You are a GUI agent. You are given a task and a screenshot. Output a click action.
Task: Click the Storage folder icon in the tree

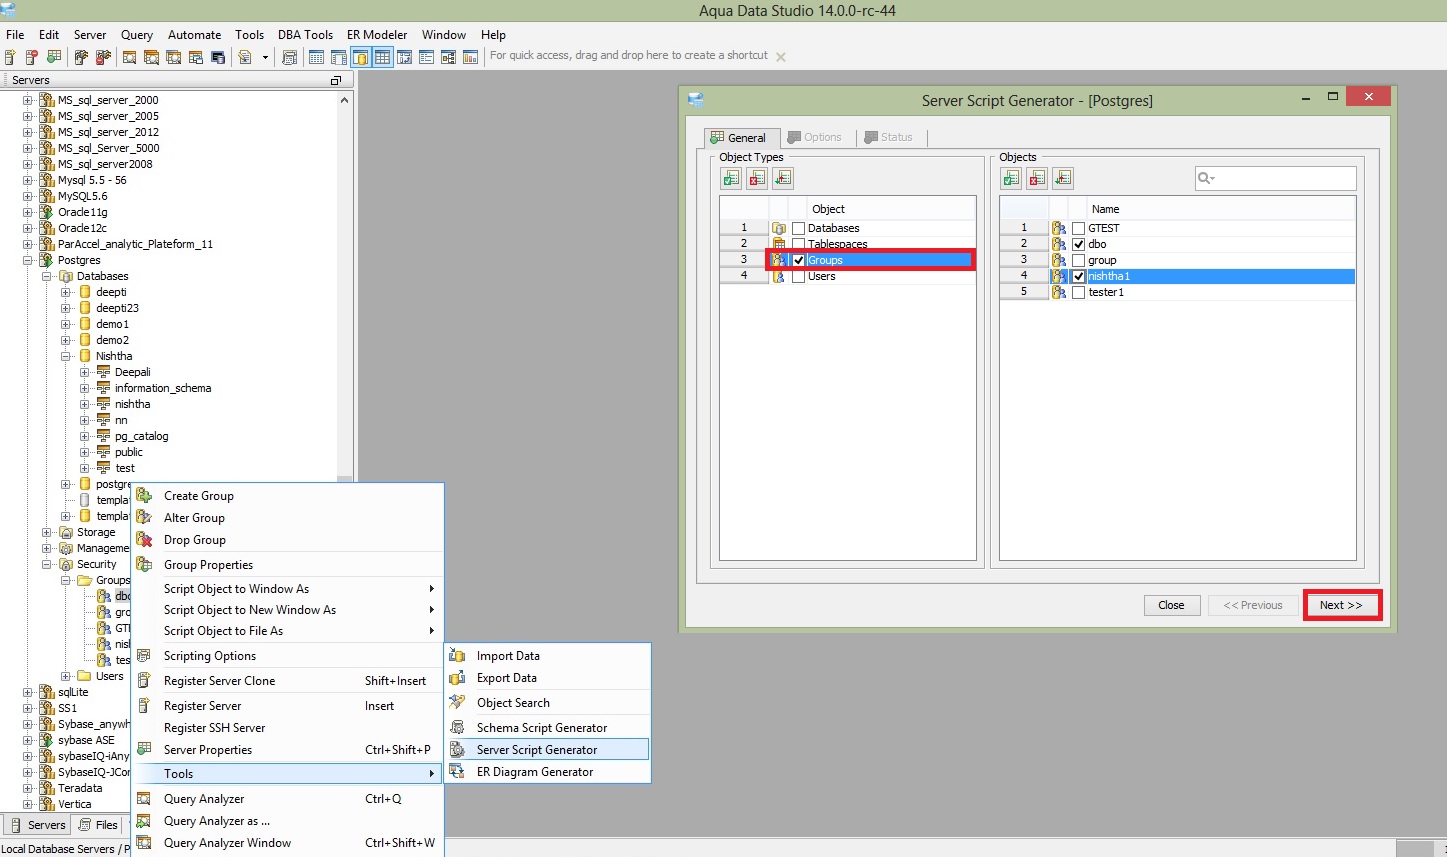(x=66, y=532)
